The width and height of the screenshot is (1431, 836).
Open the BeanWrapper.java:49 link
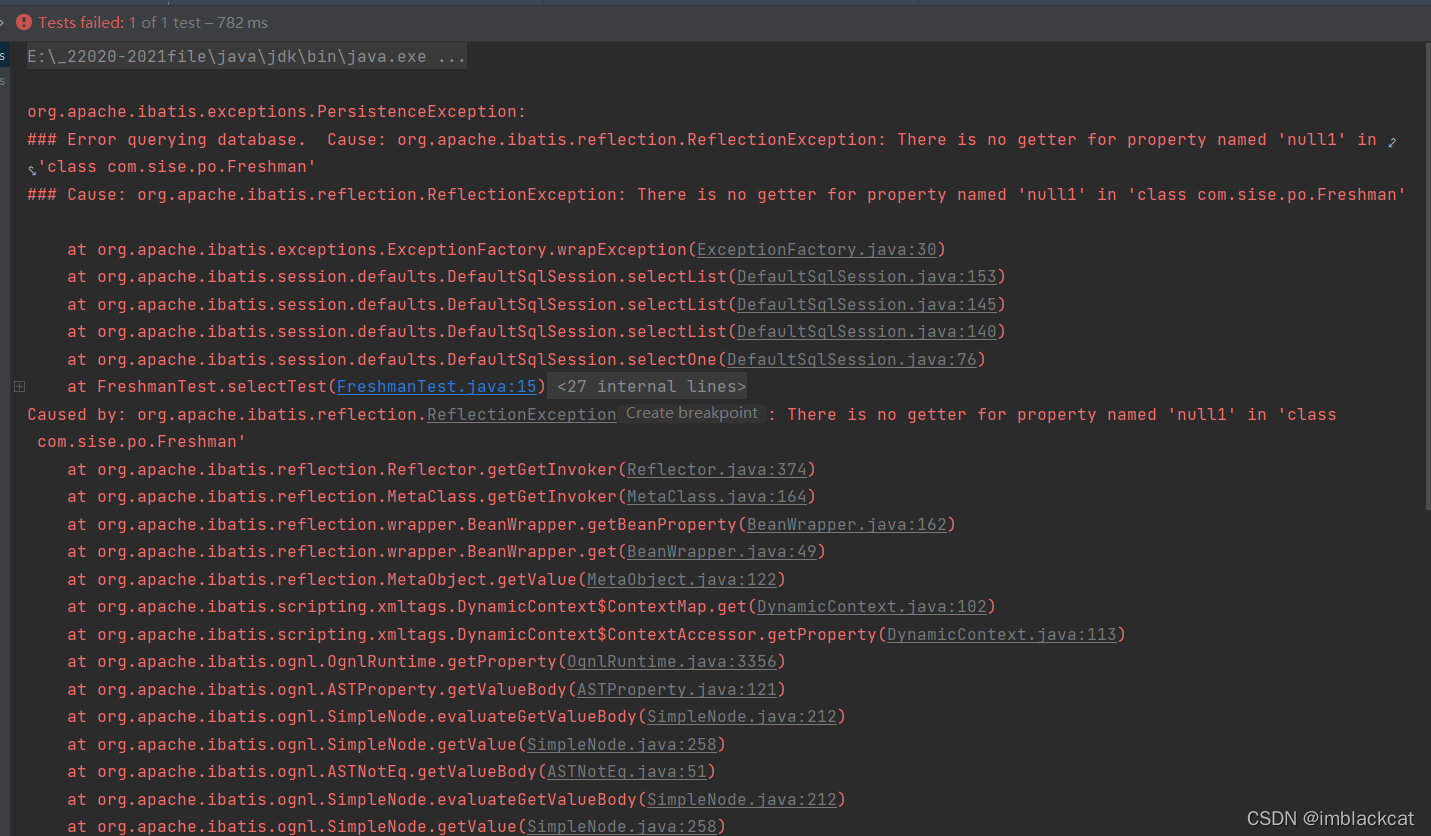(x=721, y=552)
